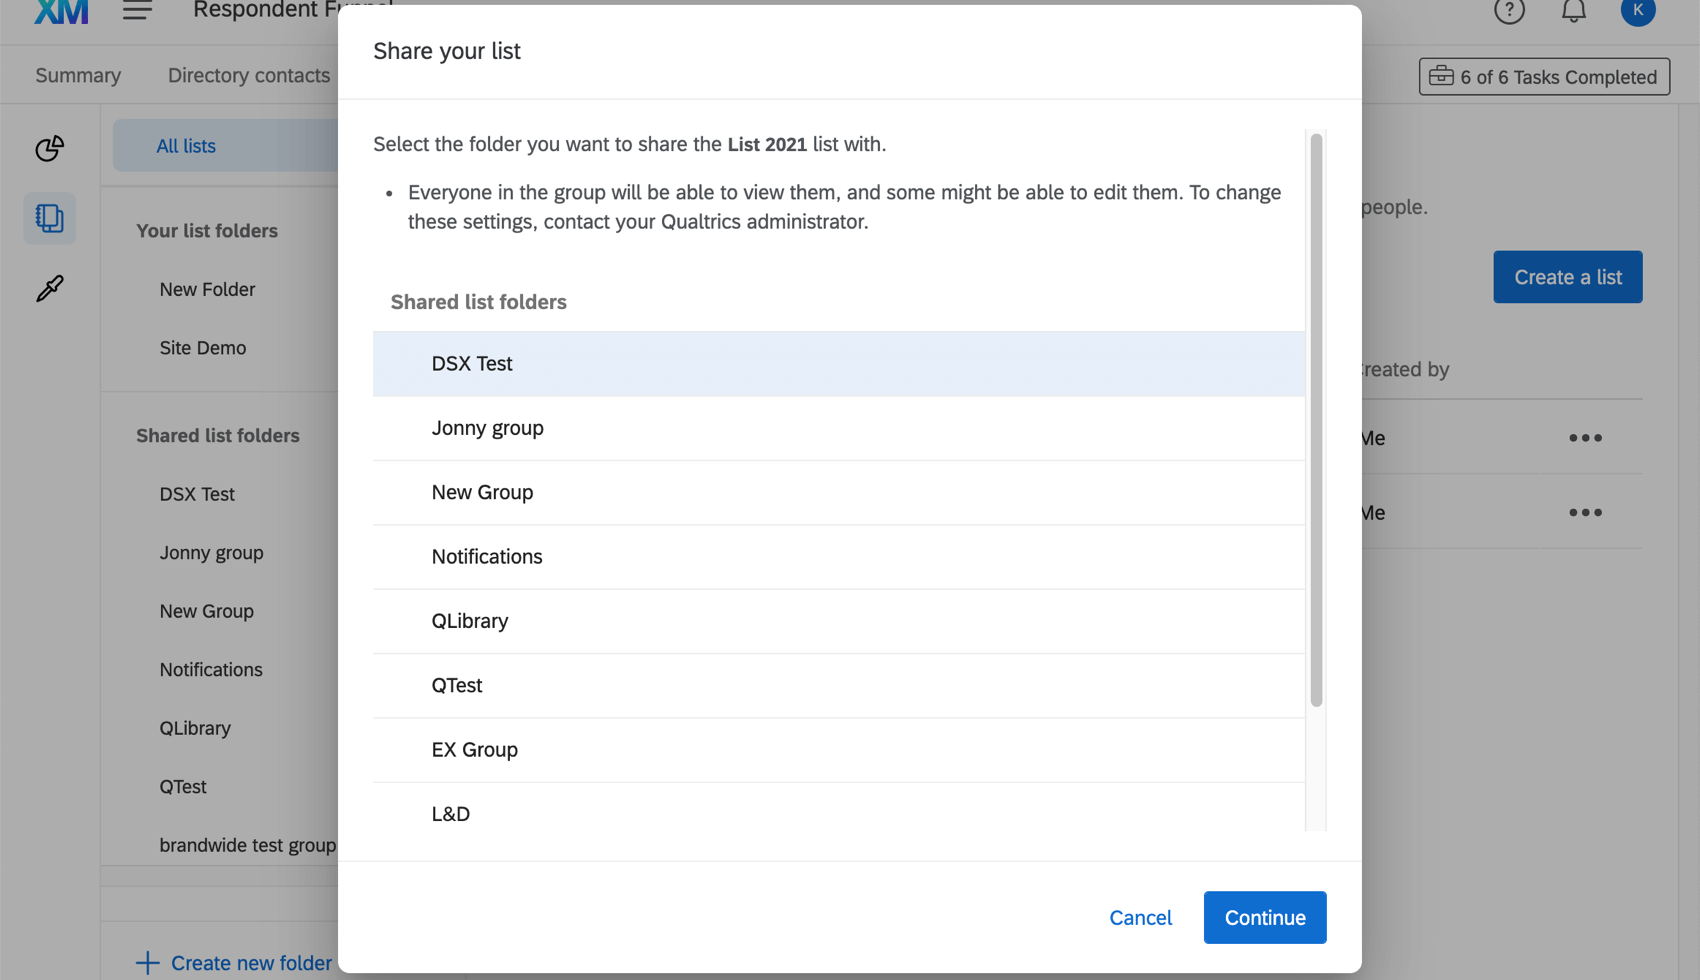1700x980 pixels.
Task: Click the eyedropper tool icon in sidebar
Action: pos(49,288)
